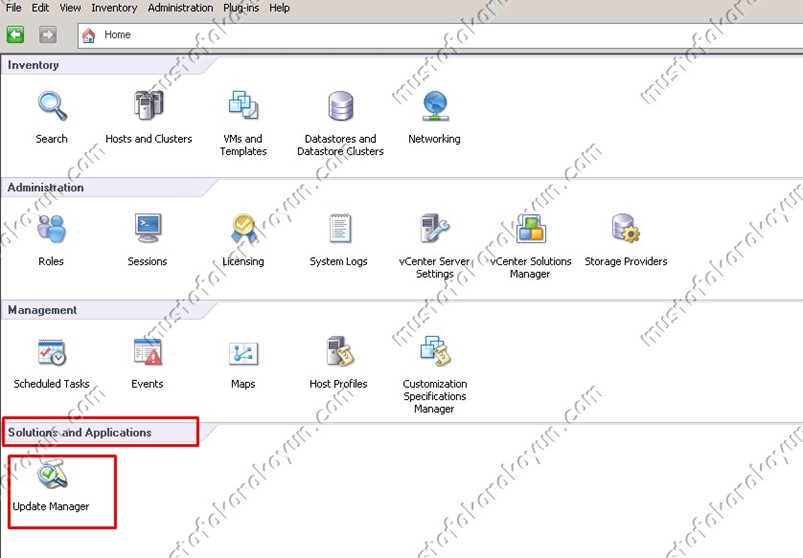Open the Storage Providers icon
The width and height of the screenshot is (803, 558).
pos(626,228)
